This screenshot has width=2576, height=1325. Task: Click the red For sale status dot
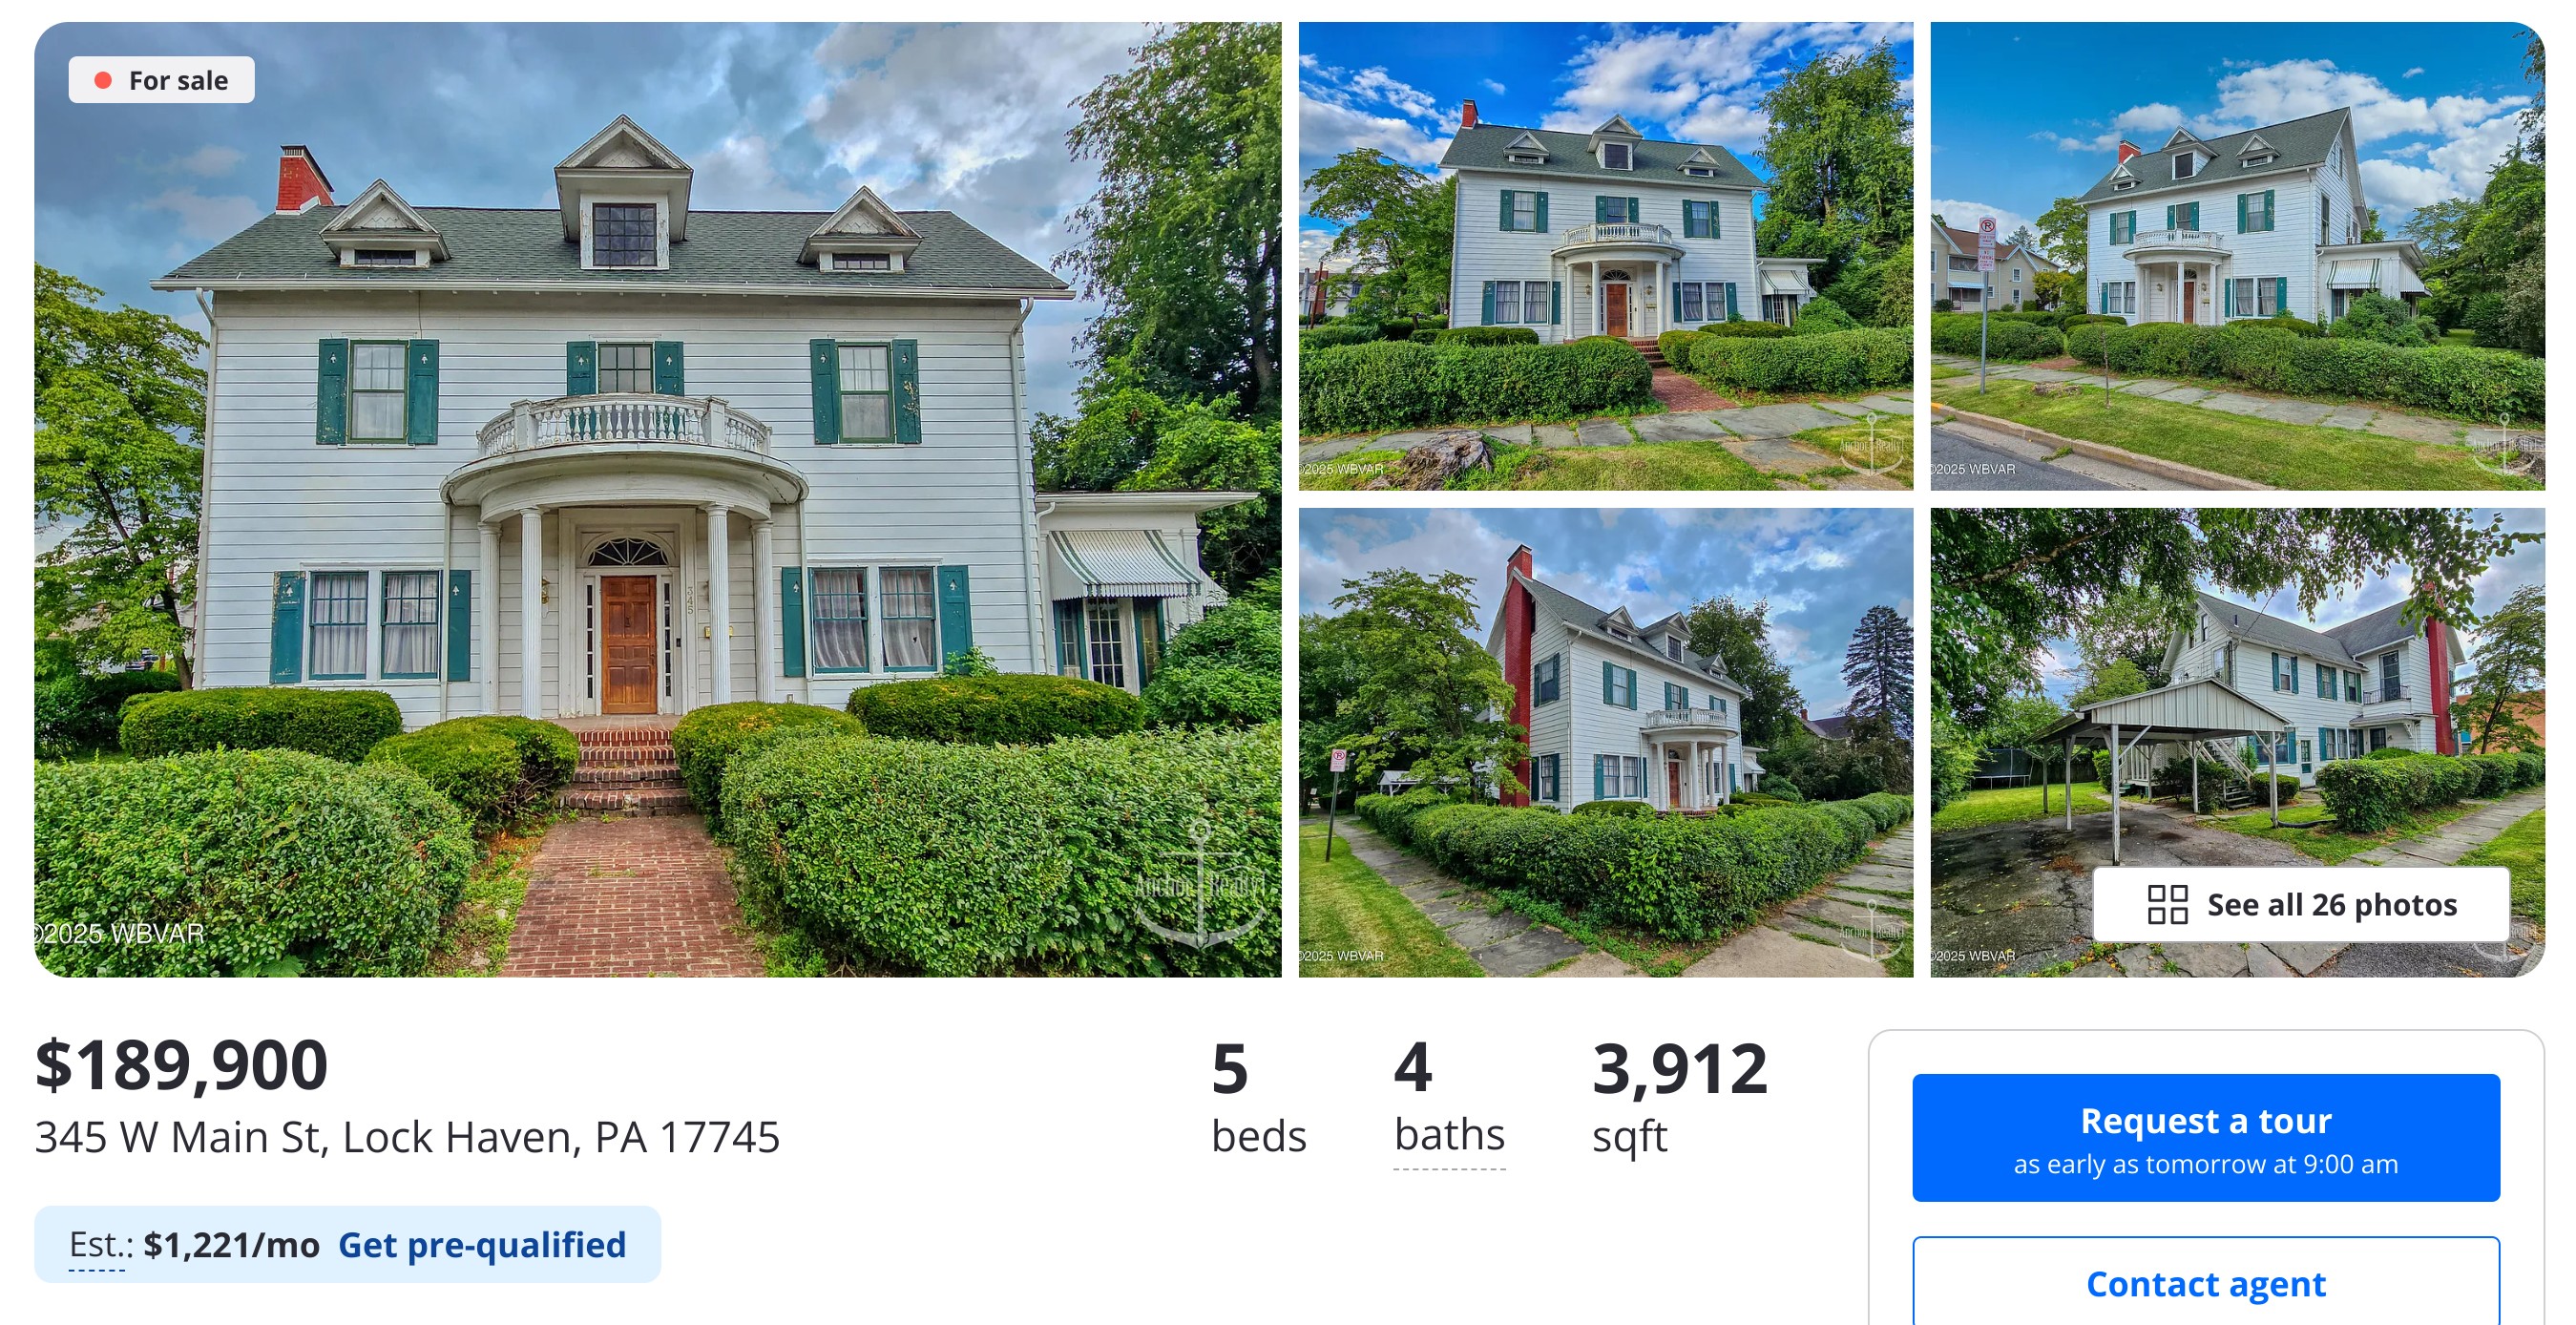click(x=103, y=80)
